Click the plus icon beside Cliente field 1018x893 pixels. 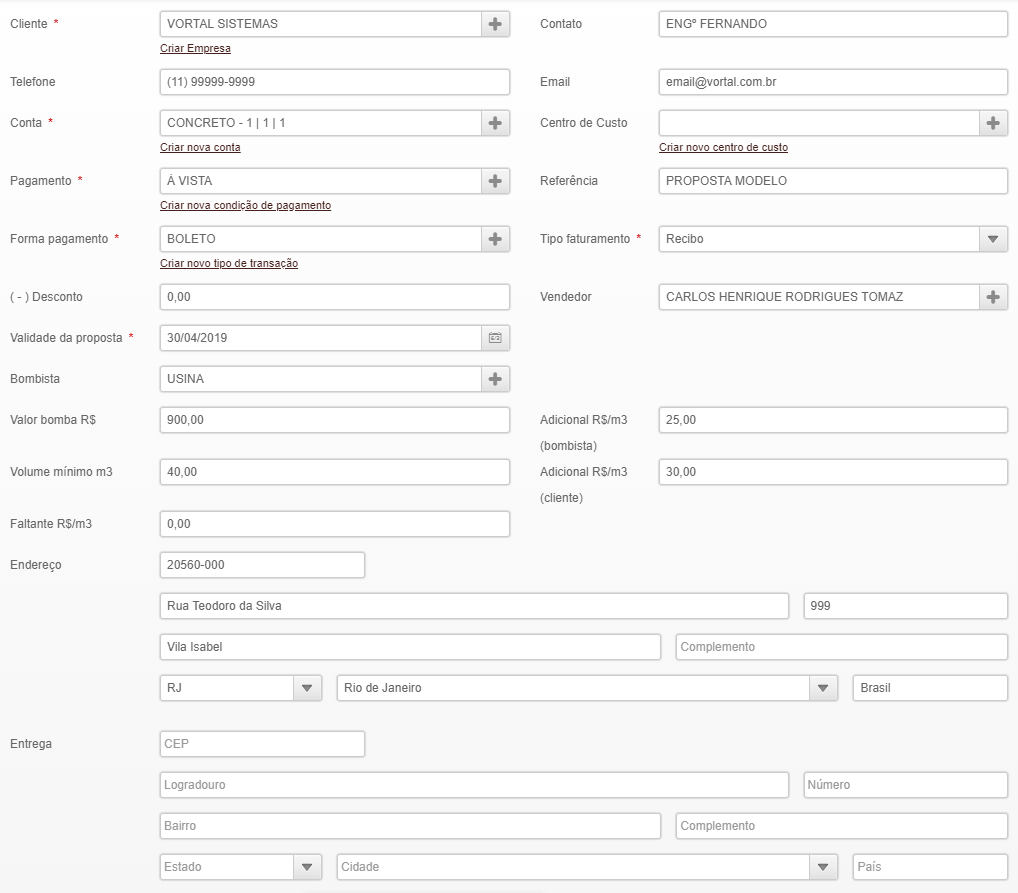(495, 24)
